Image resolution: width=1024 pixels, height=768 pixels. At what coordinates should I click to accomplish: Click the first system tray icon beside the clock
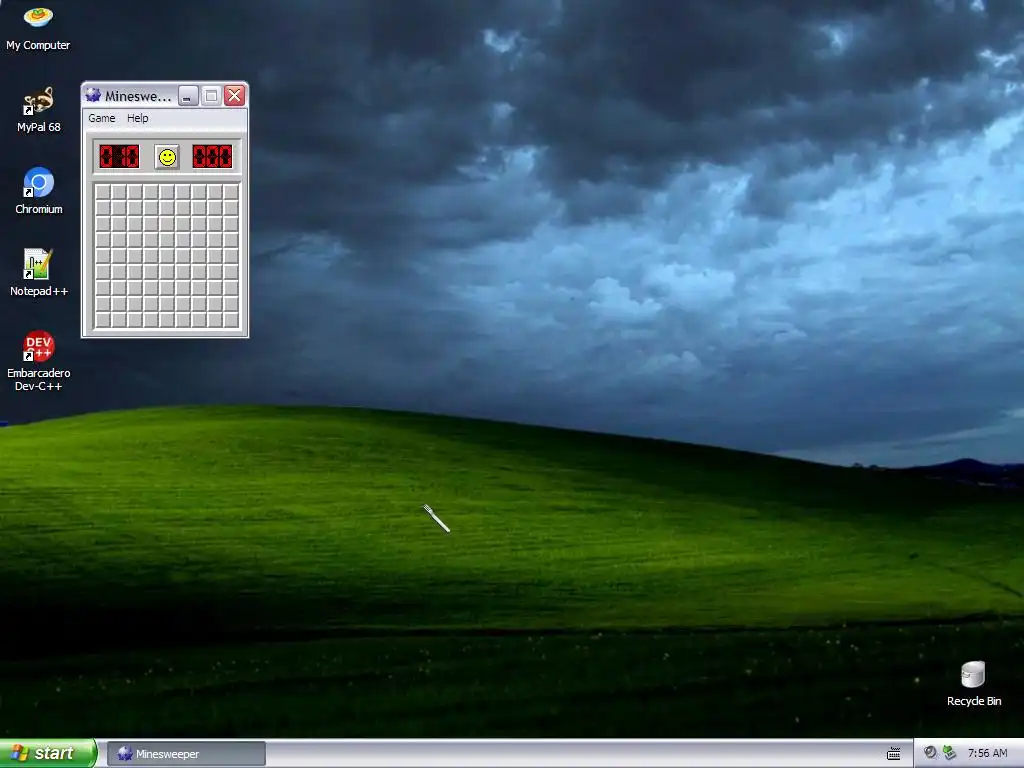(930, 753)
